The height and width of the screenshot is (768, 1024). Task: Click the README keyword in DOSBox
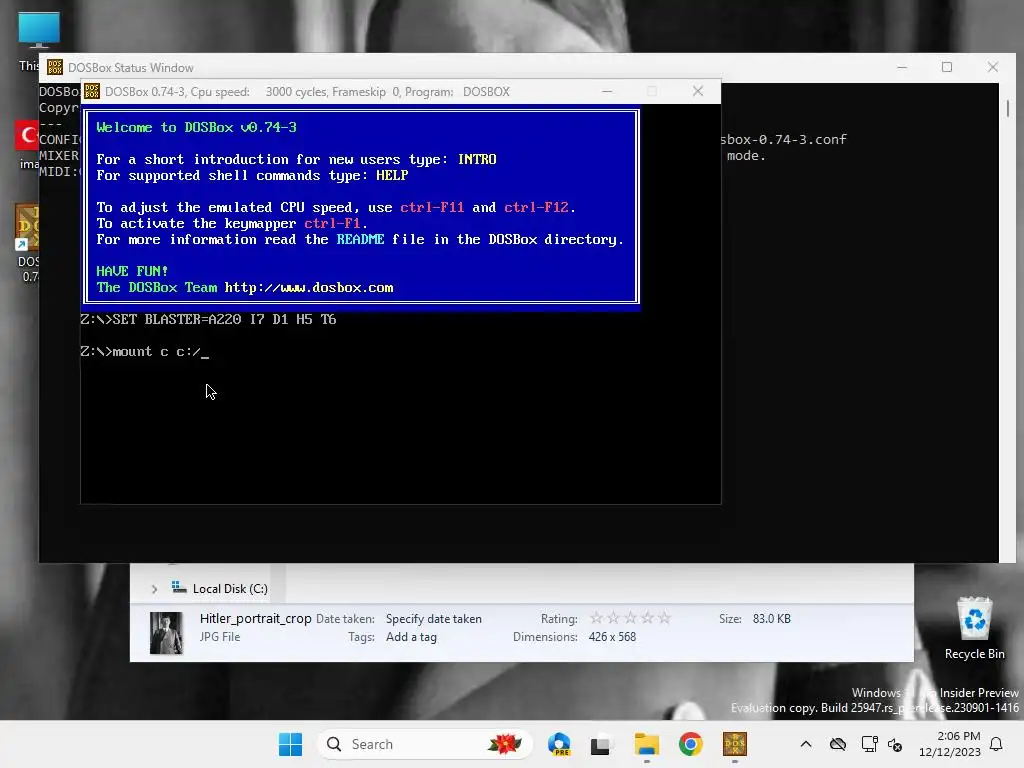pyautogui.click(x=360, y=240)
